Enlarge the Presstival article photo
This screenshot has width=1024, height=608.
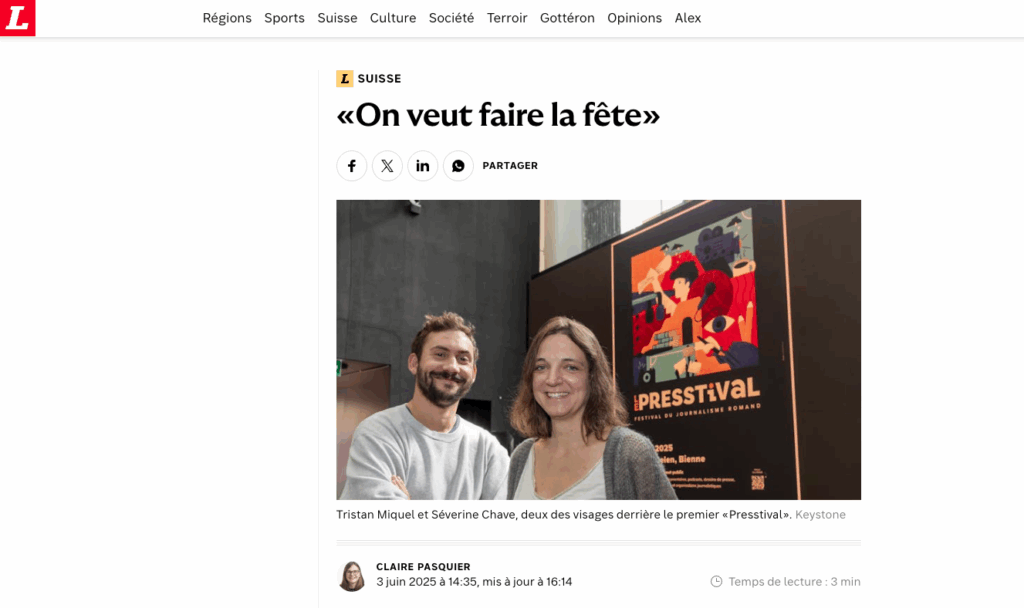[598, 350]
